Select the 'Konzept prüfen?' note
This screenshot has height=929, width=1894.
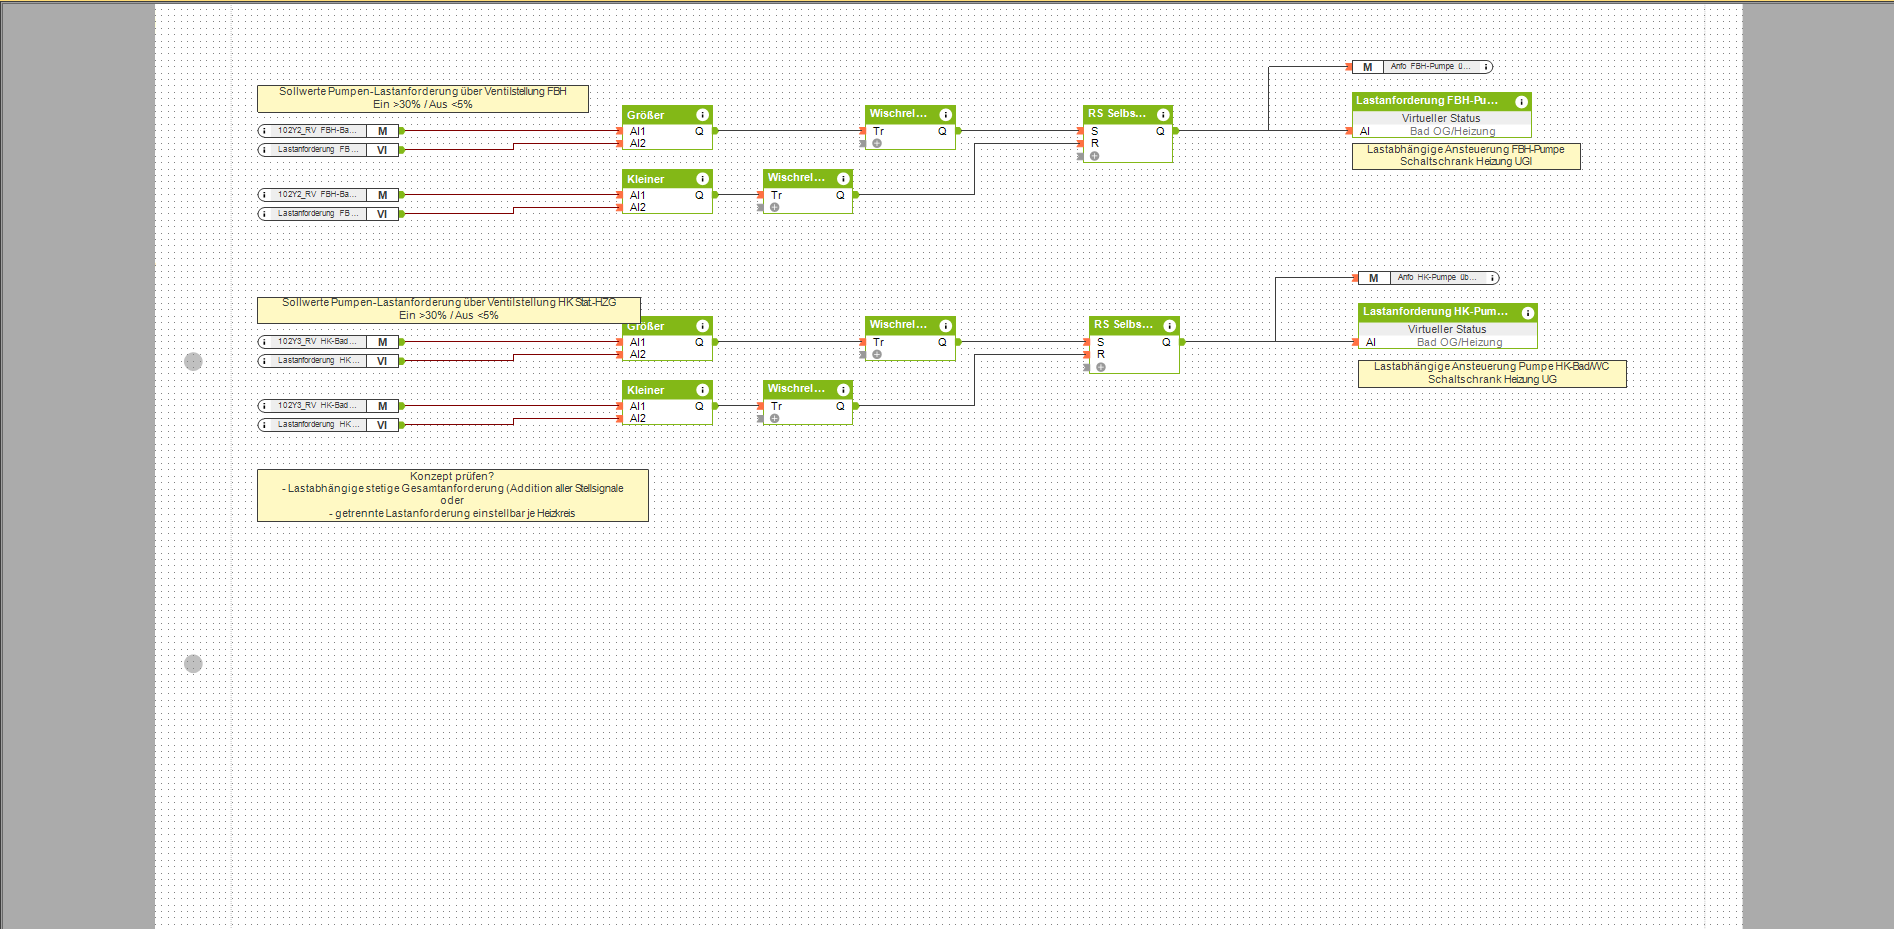click(x=453, y=495)
